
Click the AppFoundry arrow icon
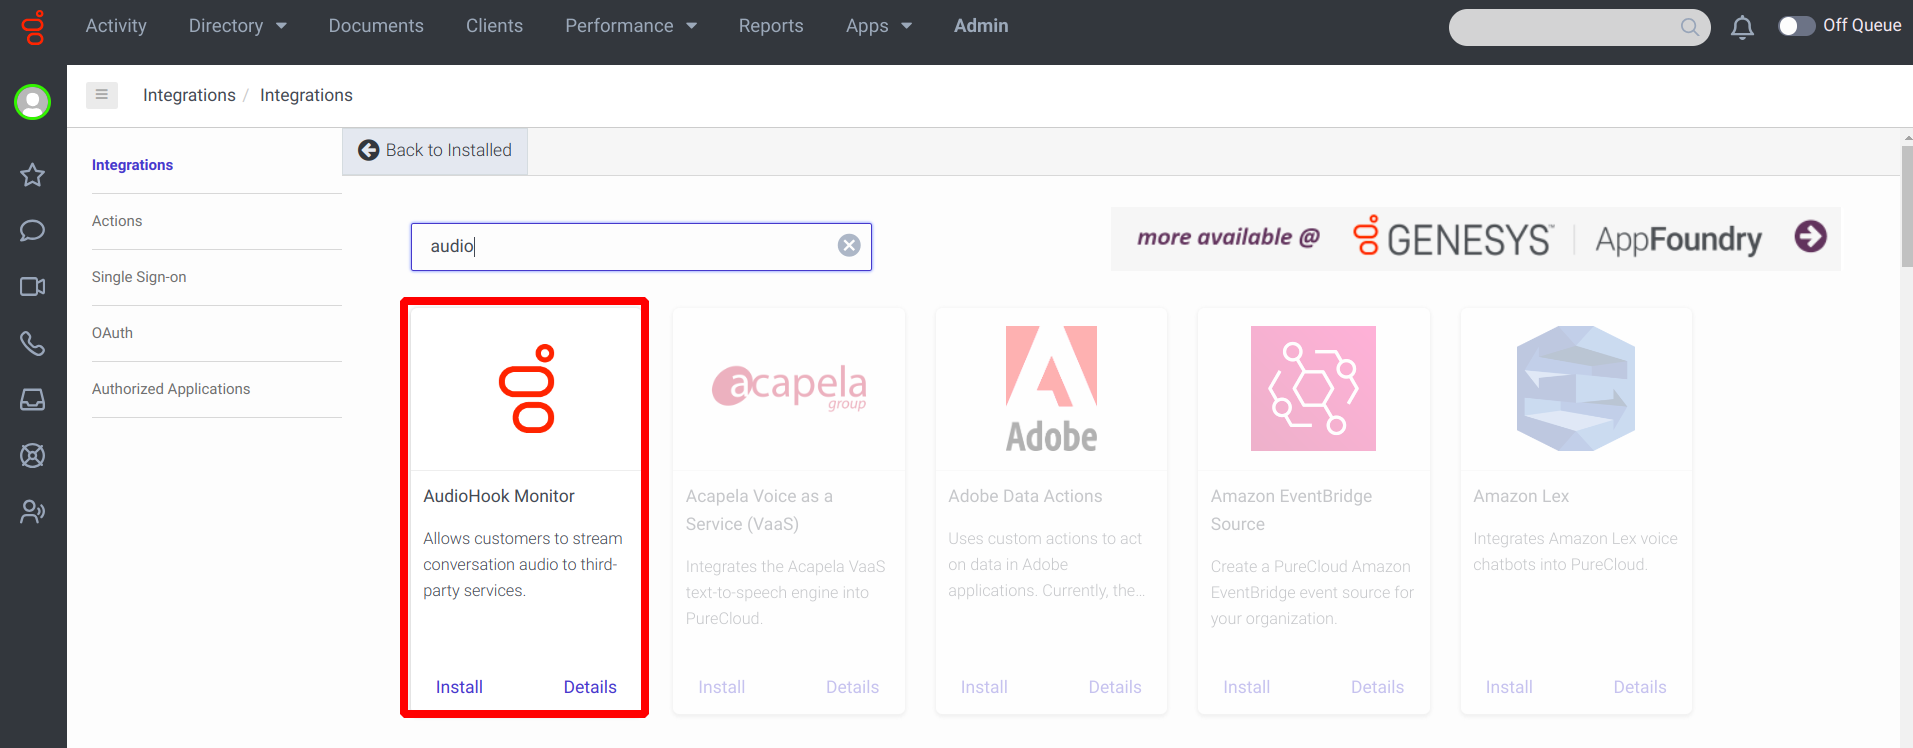pos(1810,237)
